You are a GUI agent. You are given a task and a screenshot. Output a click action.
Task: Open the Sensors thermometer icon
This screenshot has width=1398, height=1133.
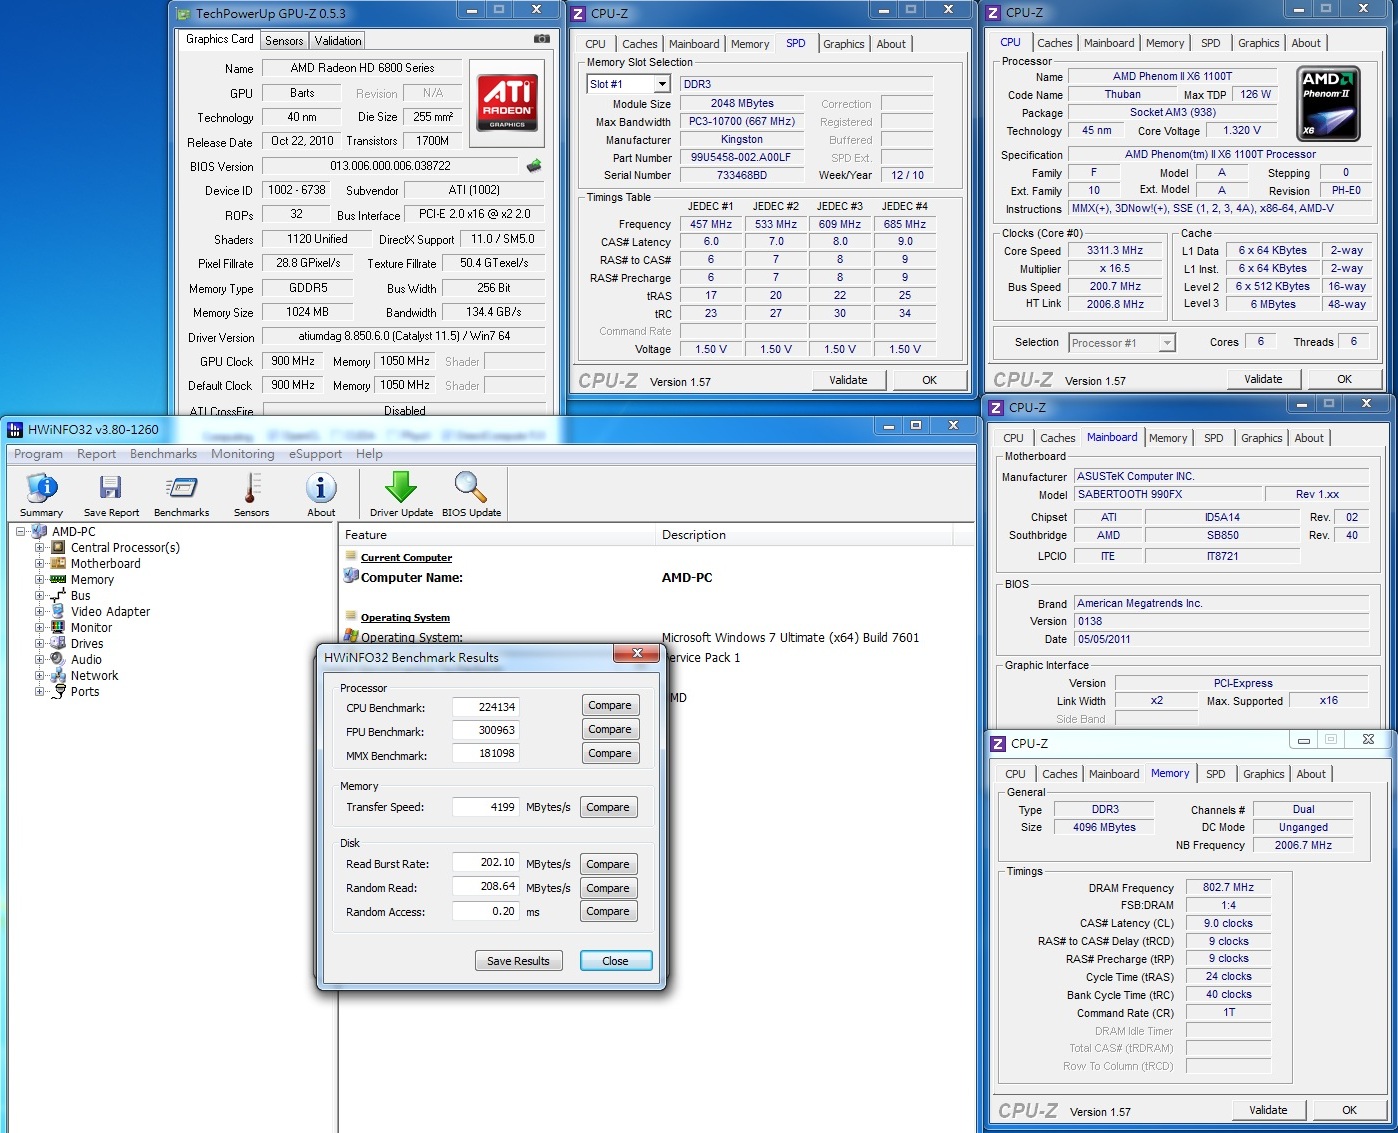[x=251, y=488]
